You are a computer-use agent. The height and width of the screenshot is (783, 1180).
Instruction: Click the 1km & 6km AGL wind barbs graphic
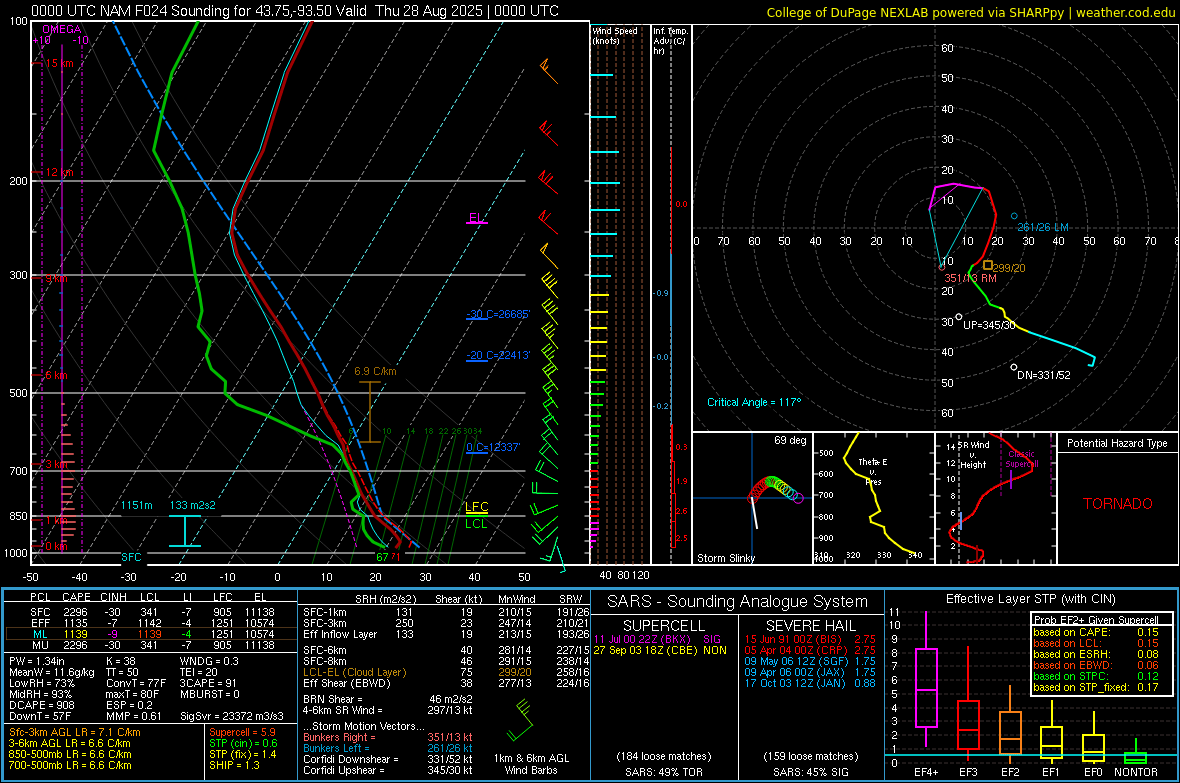pyautogui.click(x=521, y=721)
